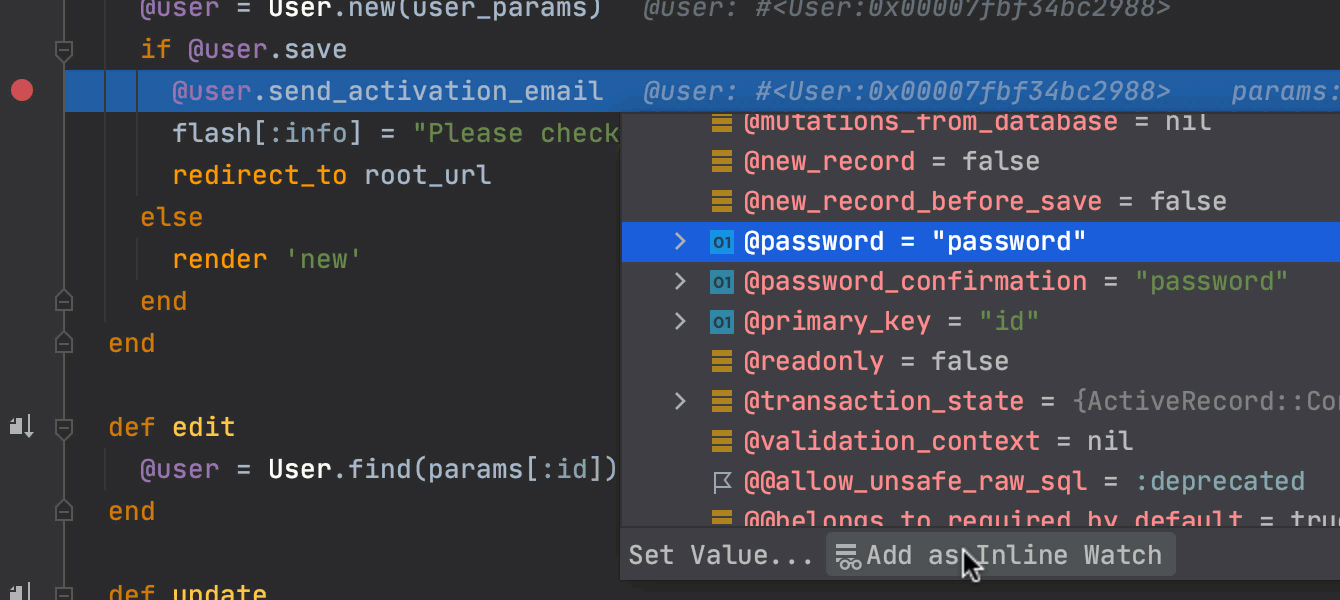Click the flag icon beside @@allow_unsafe_raw_sql
This screenshot has height=600, width=1340.
click(x=722, y=482)
